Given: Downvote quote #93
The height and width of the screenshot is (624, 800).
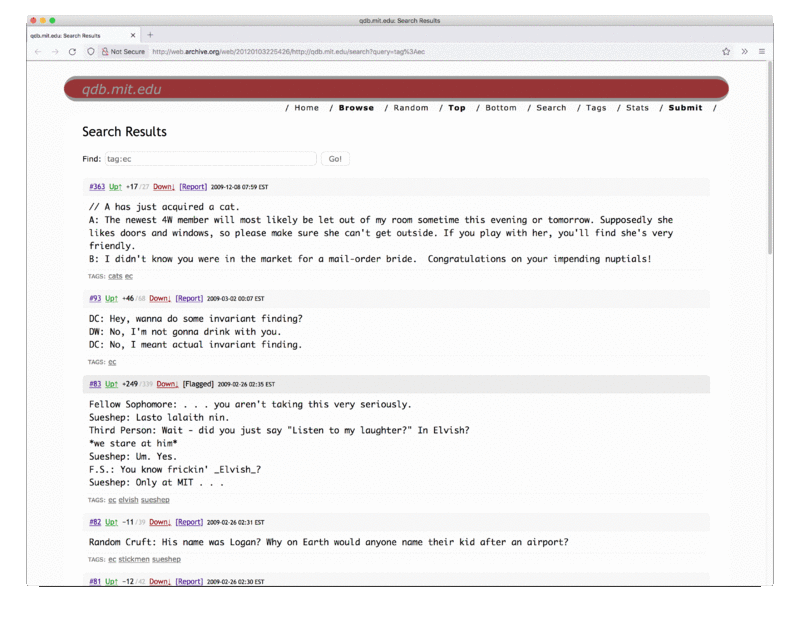Looking at the screenshot, I should (x=160, y=298).
